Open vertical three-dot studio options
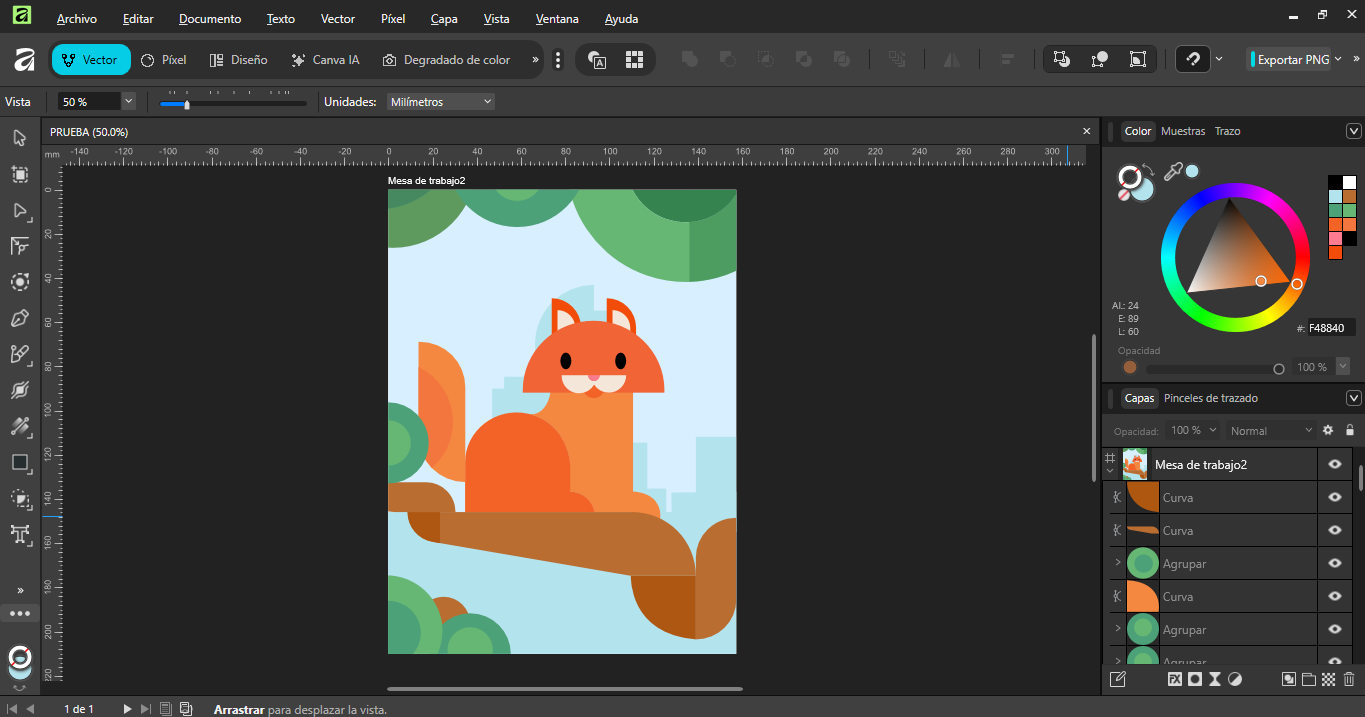 558,60
